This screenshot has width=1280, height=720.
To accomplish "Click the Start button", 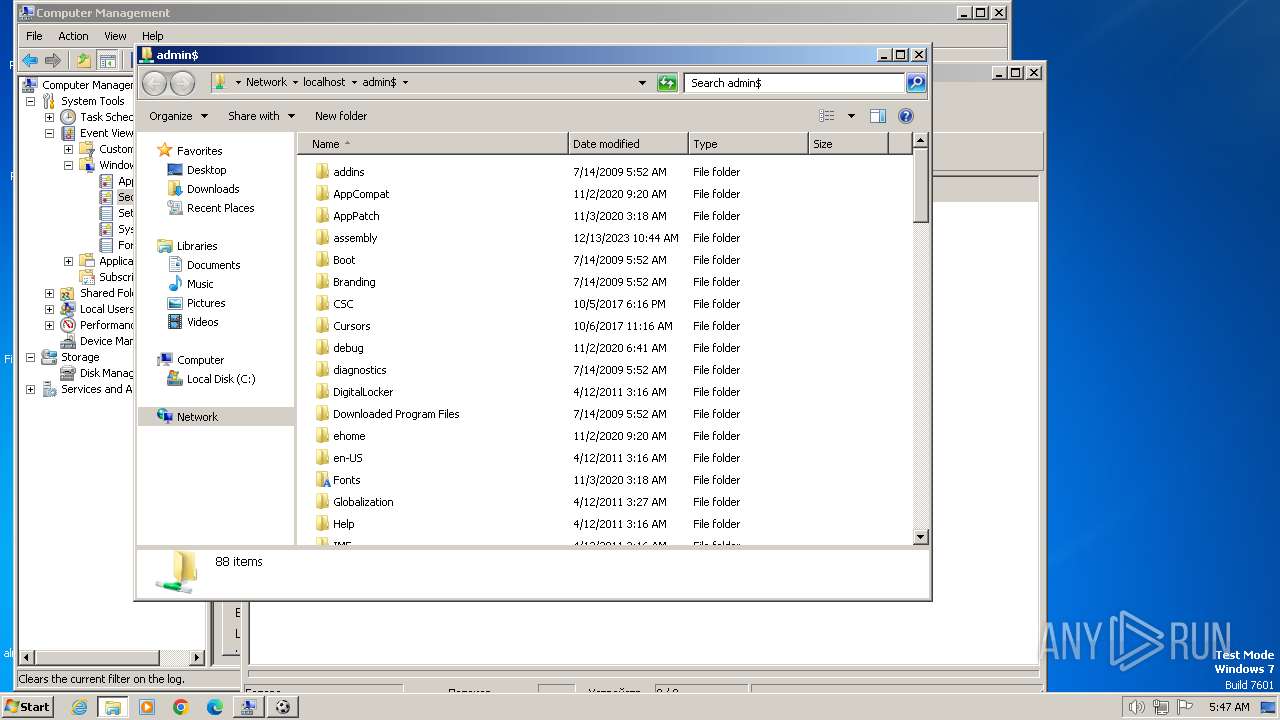I will [x=28, y=707].
